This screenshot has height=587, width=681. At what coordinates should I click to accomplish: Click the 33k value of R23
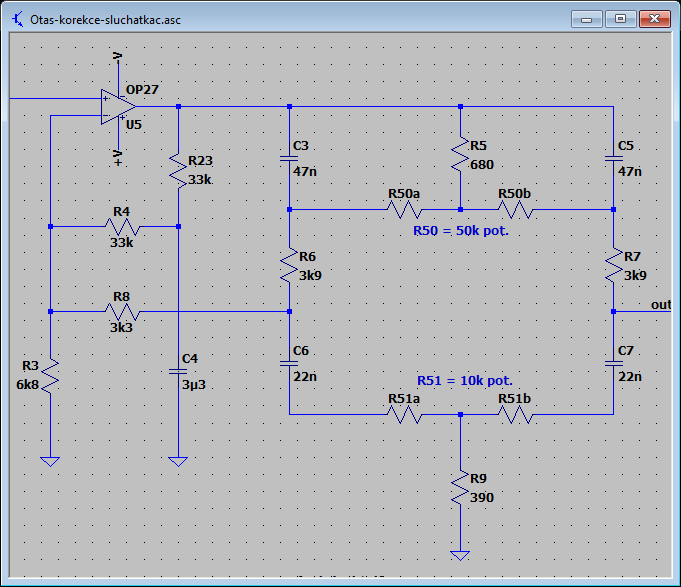pyautogui.click(x=200, y=179)
